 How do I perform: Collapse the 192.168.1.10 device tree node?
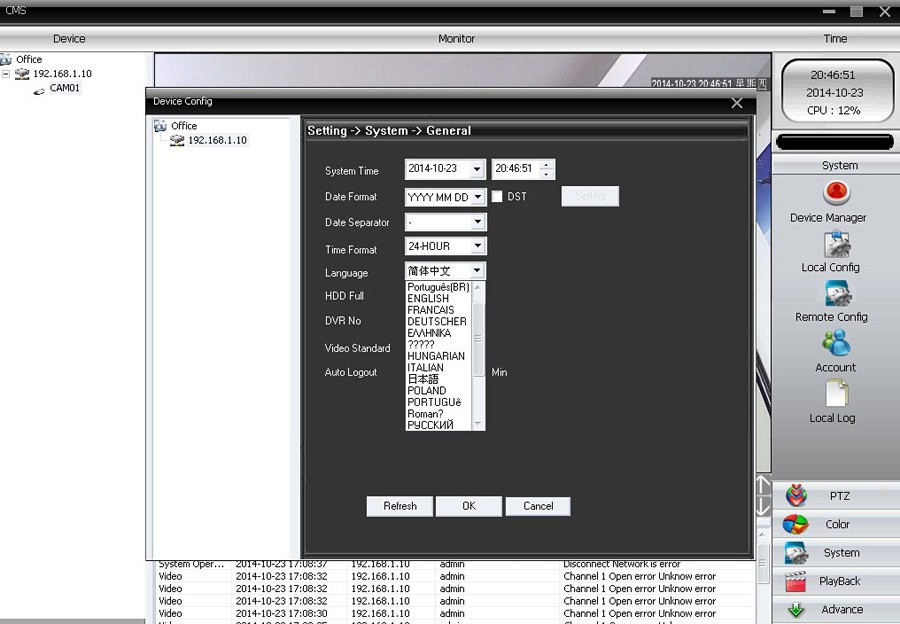tap(7, 74)
